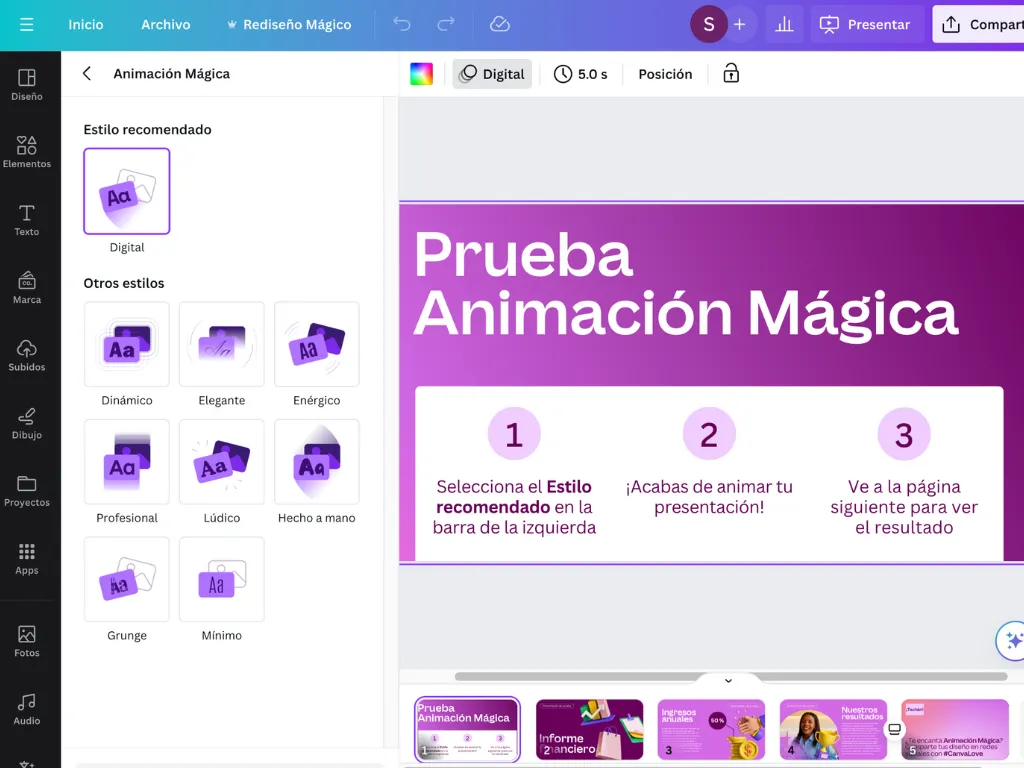Select the Grunge animation style
Viewport: 1024px width, 768px height.
pos(127,579)
